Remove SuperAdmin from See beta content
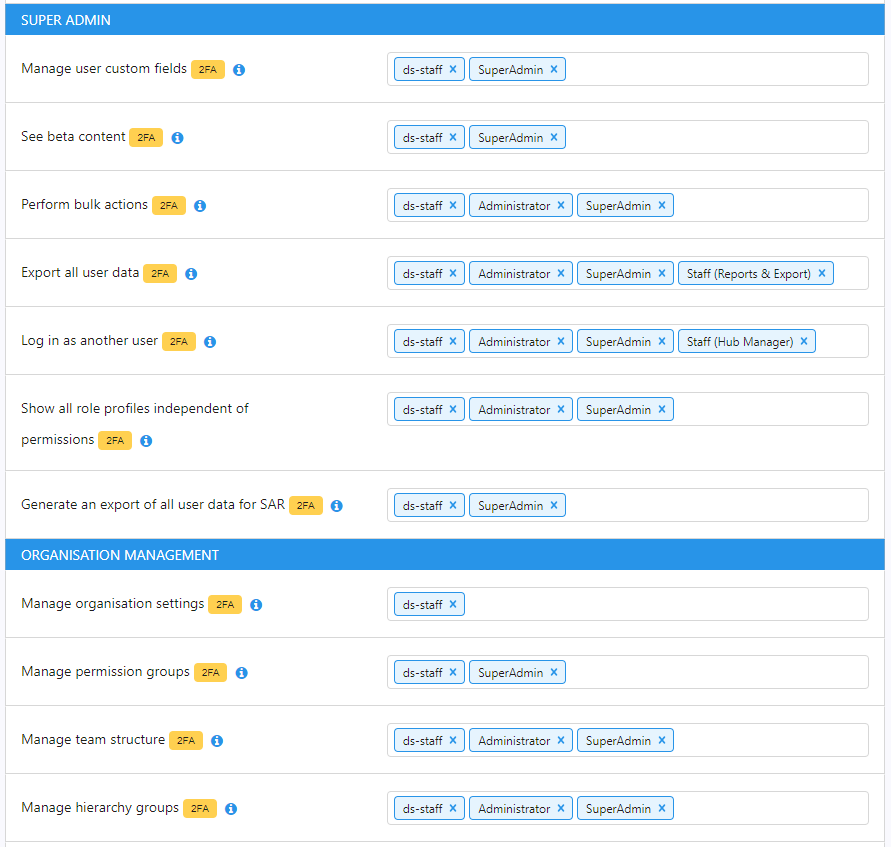 coord(554,137)
